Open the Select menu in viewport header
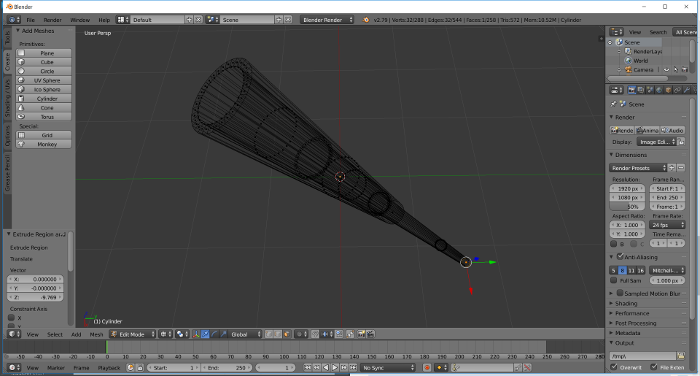The width and height of the screenshot is (700, 376). (x=55, y=334)
